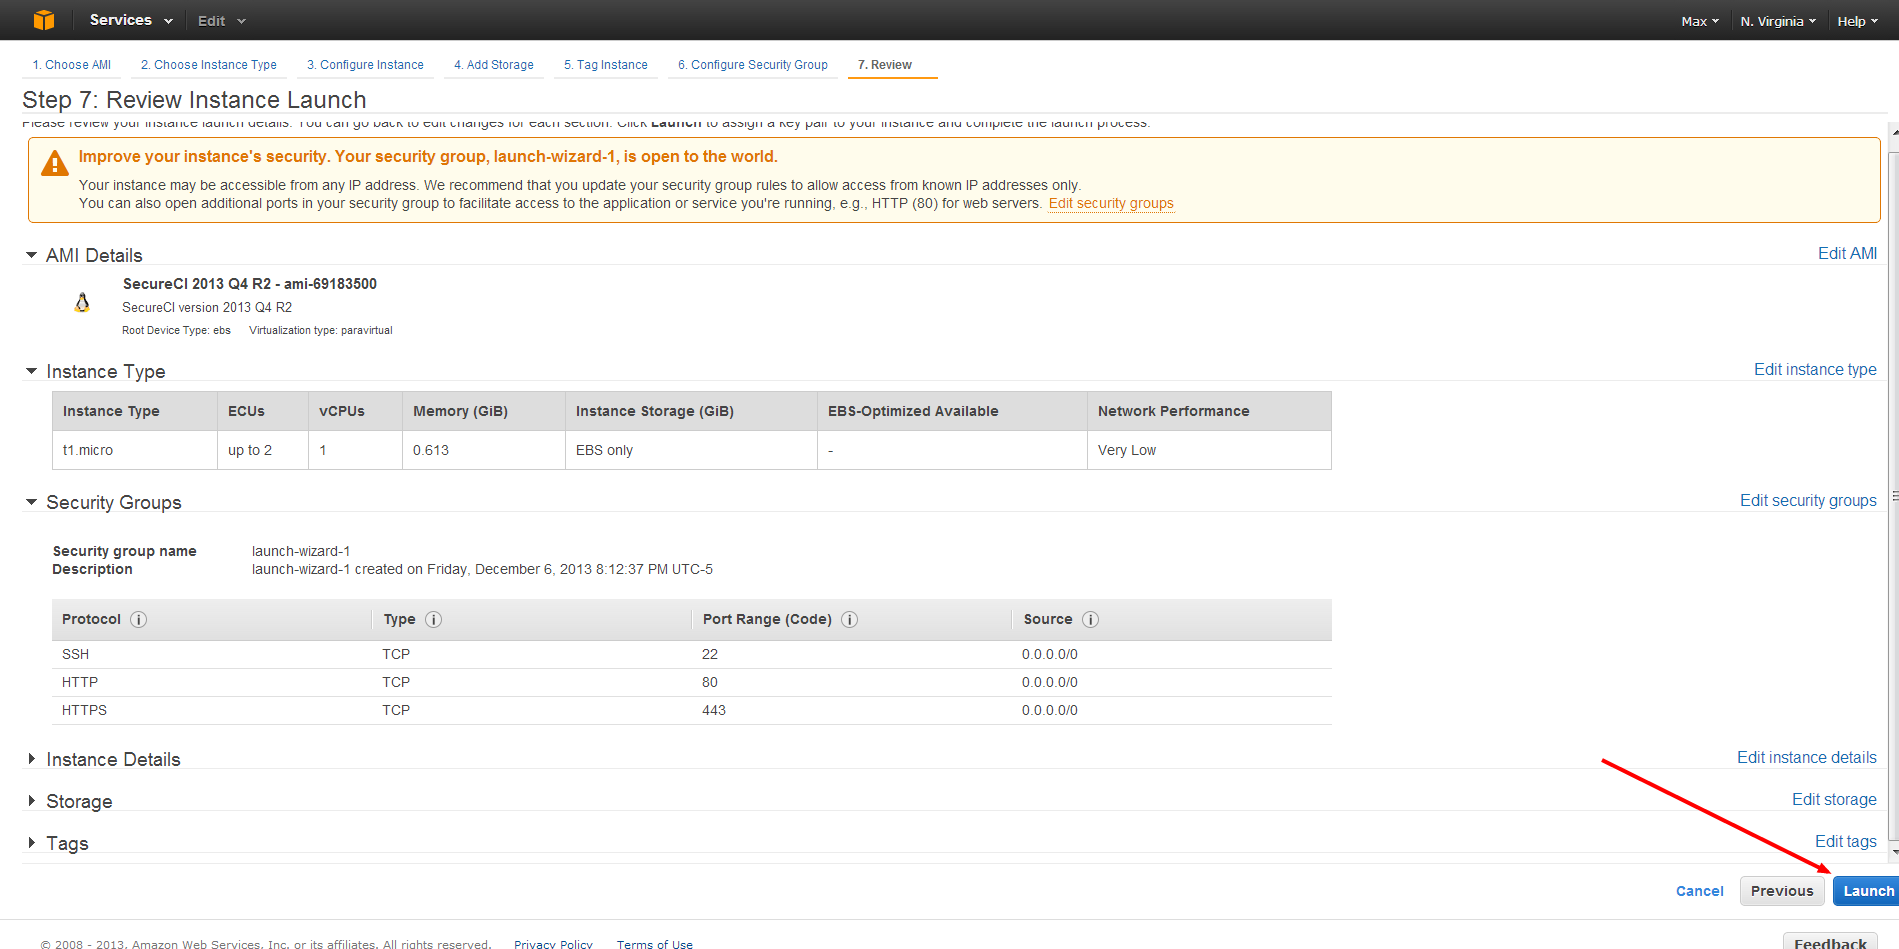The height and width of the screenshot is (949, 1899).
Task: Click the Very Low network performance cell
Action: point(1209,450)
